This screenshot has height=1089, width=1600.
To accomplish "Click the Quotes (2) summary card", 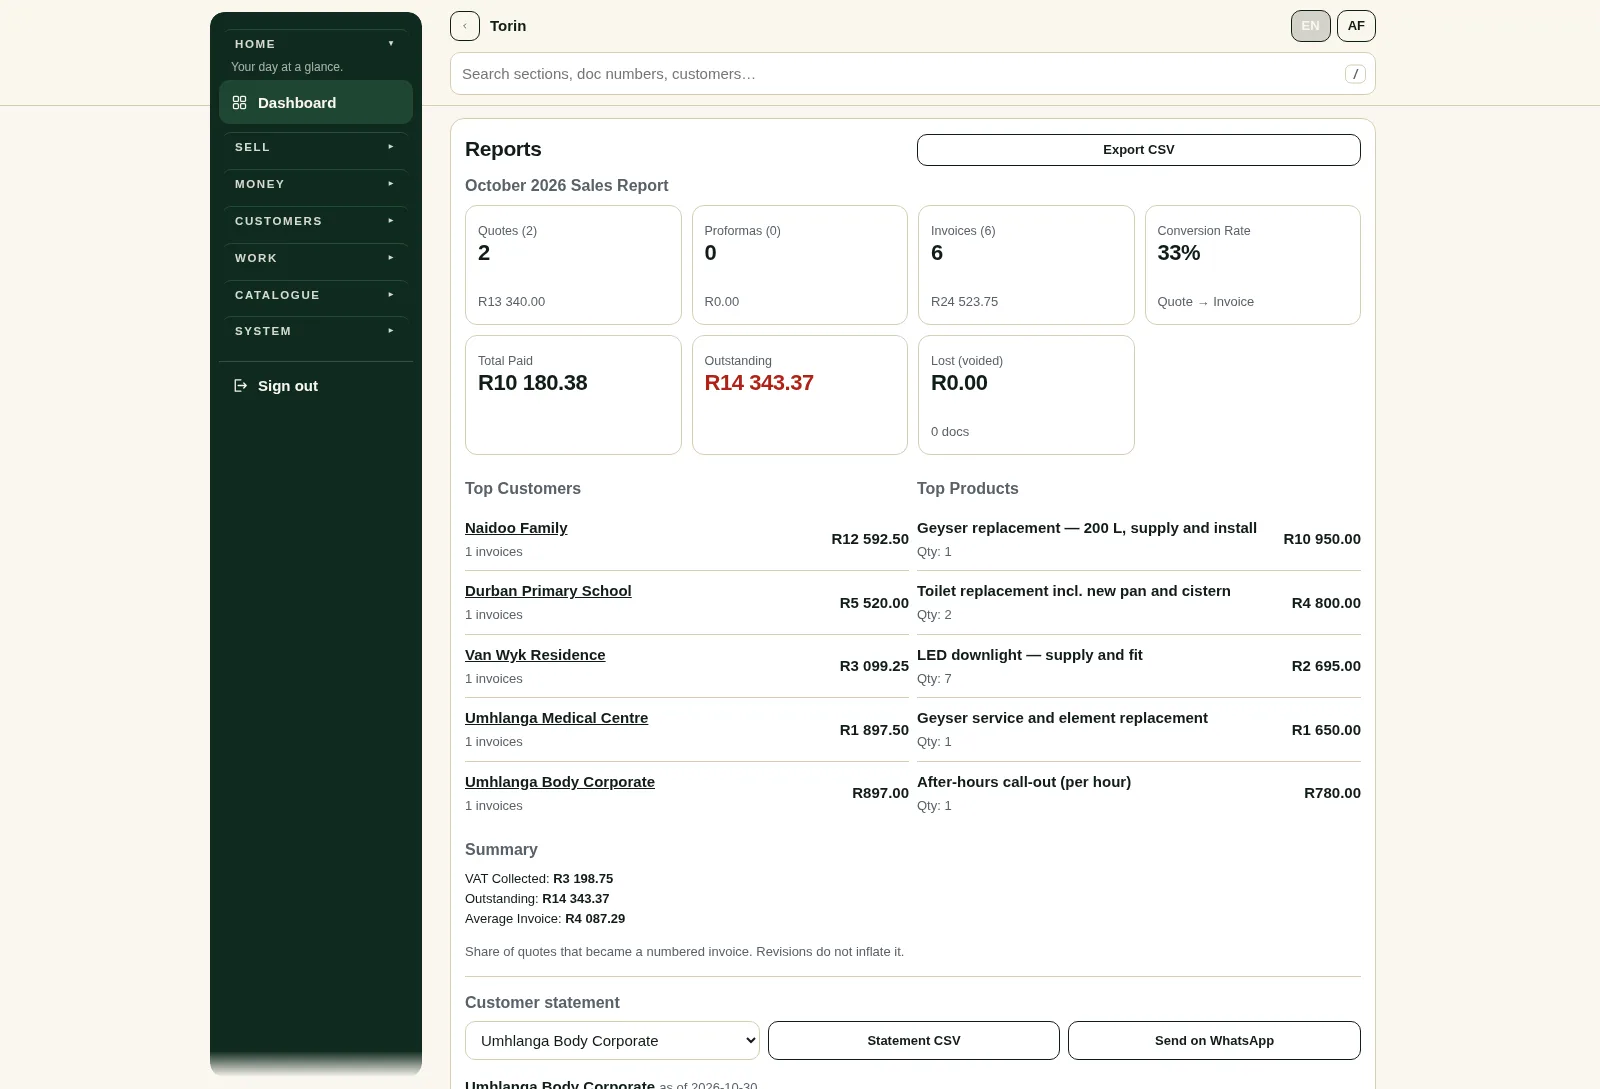I will coord(573,265).
